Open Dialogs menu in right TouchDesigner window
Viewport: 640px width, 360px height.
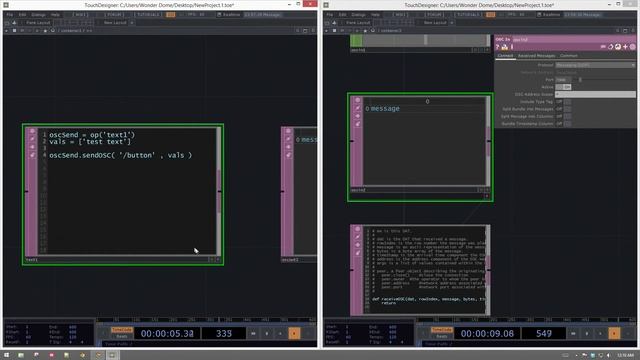[358, 15]
